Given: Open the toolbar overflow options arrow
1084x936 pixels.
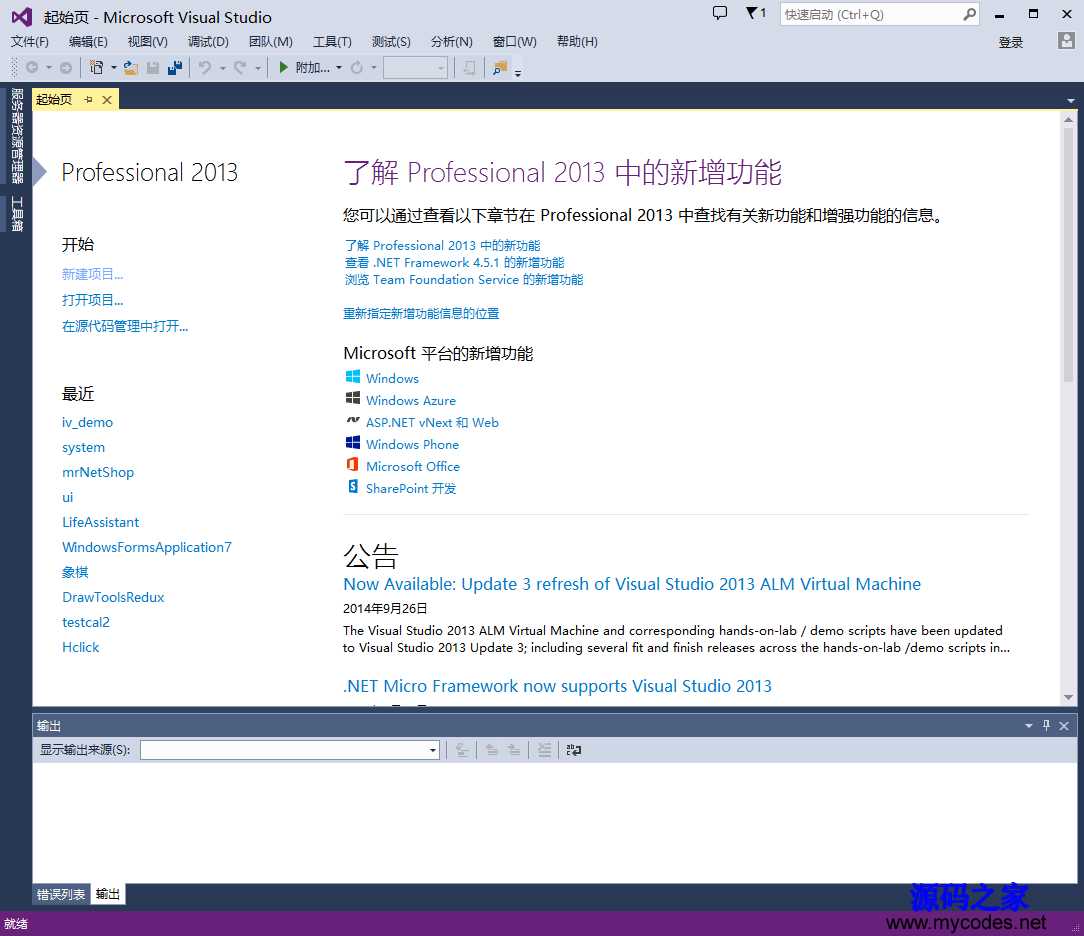Looking at the screenshot, I should [518, 72].
